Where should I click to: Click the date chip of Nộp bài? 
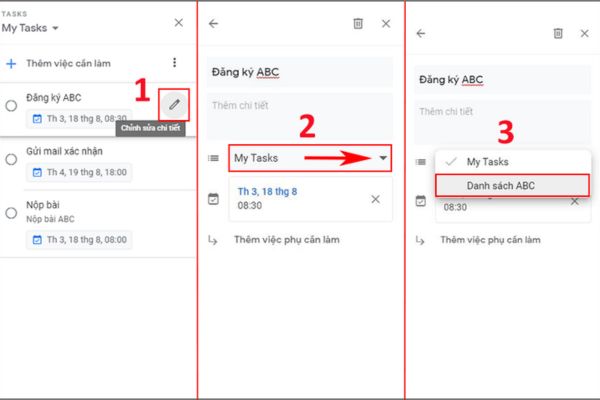79,240
